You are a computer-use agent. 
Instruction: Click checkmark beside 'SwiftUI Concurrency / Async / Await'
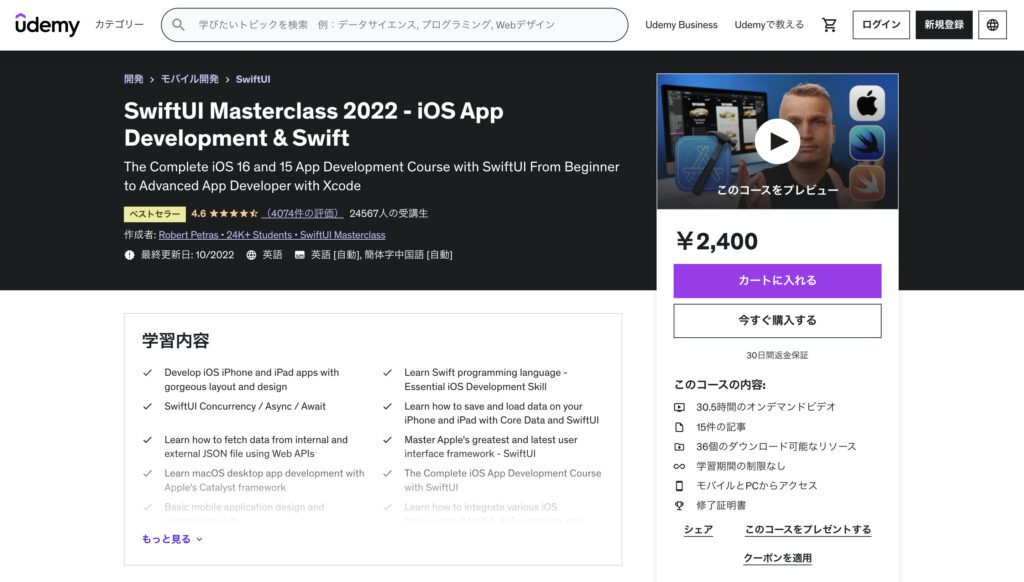(148, 406)
